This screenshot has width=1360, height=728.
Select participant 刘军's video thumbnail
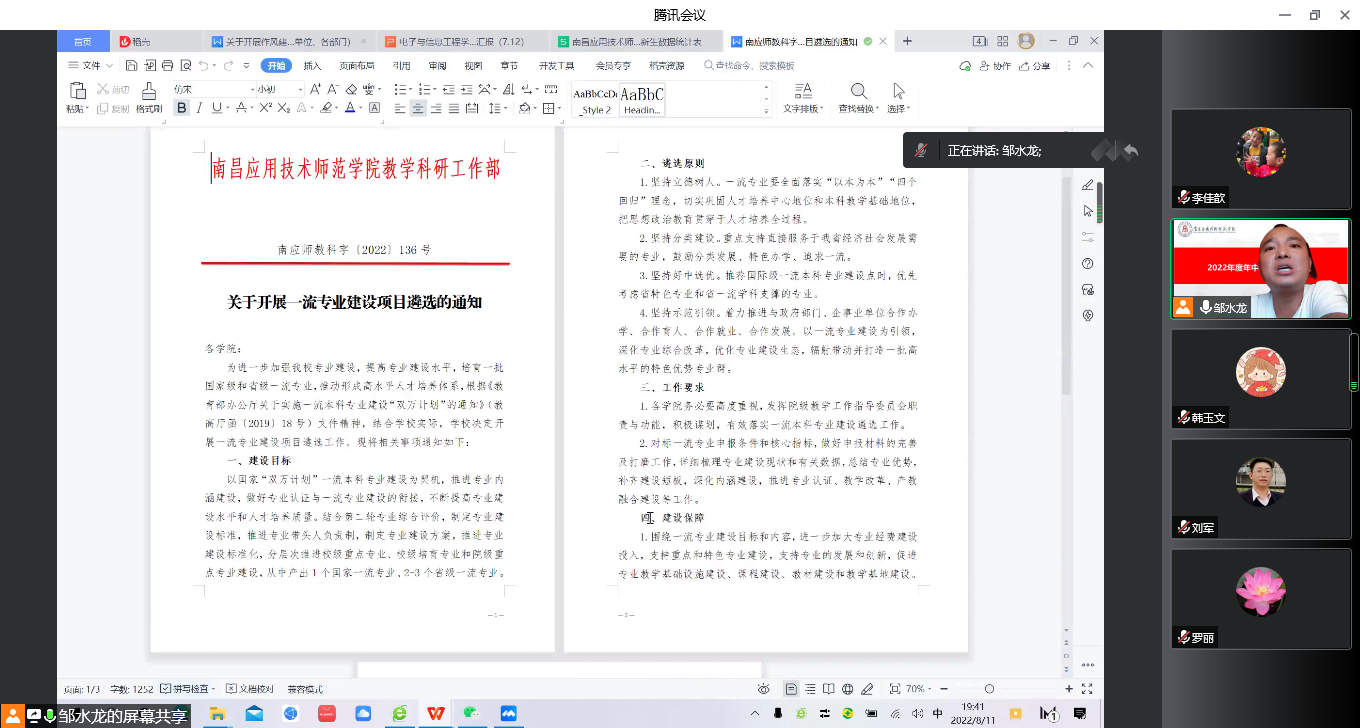pyautogui.click(x=1260, y=487)
